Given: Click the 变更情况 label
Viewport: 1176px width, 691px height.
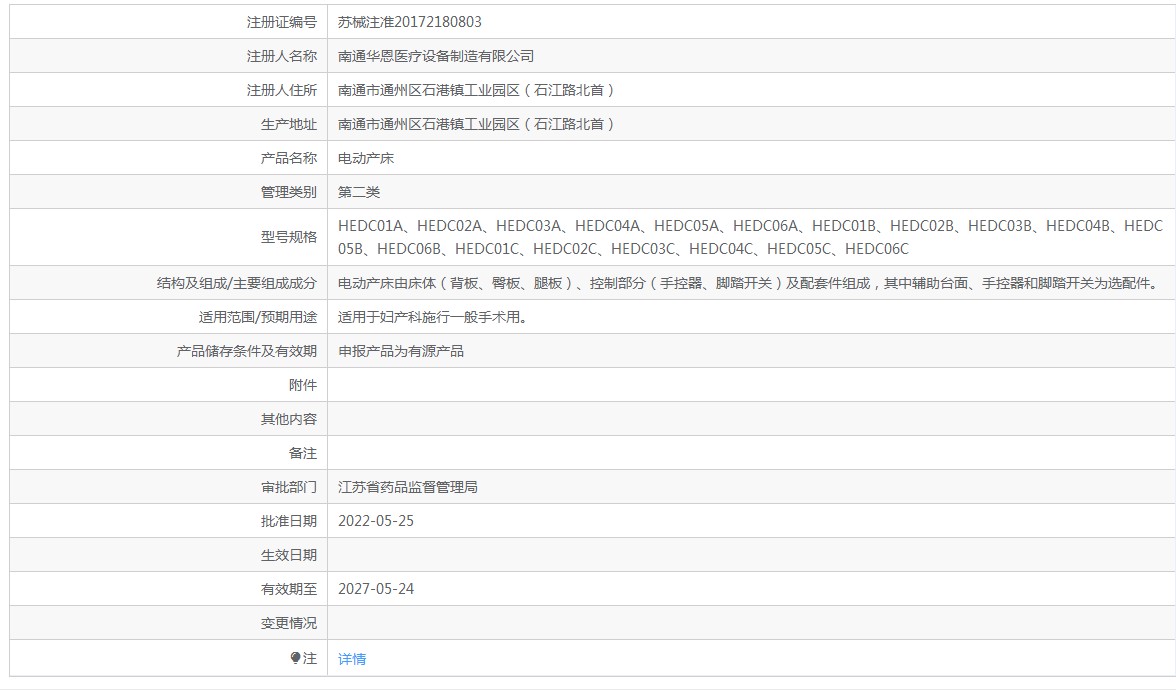Looking at the screenshot, I should [x=289, y=623].
